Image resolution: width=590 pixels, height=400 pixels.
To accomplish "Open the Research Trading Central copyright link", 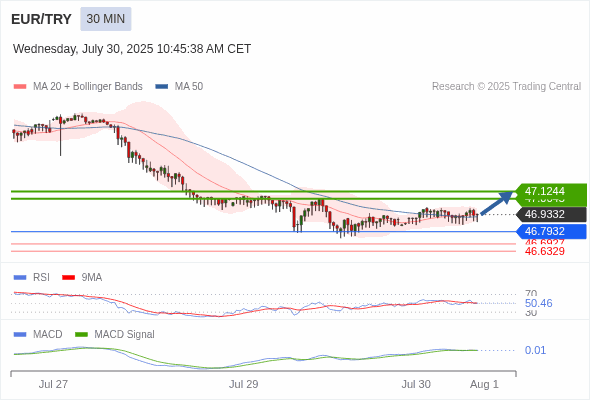I will [506, 87].
